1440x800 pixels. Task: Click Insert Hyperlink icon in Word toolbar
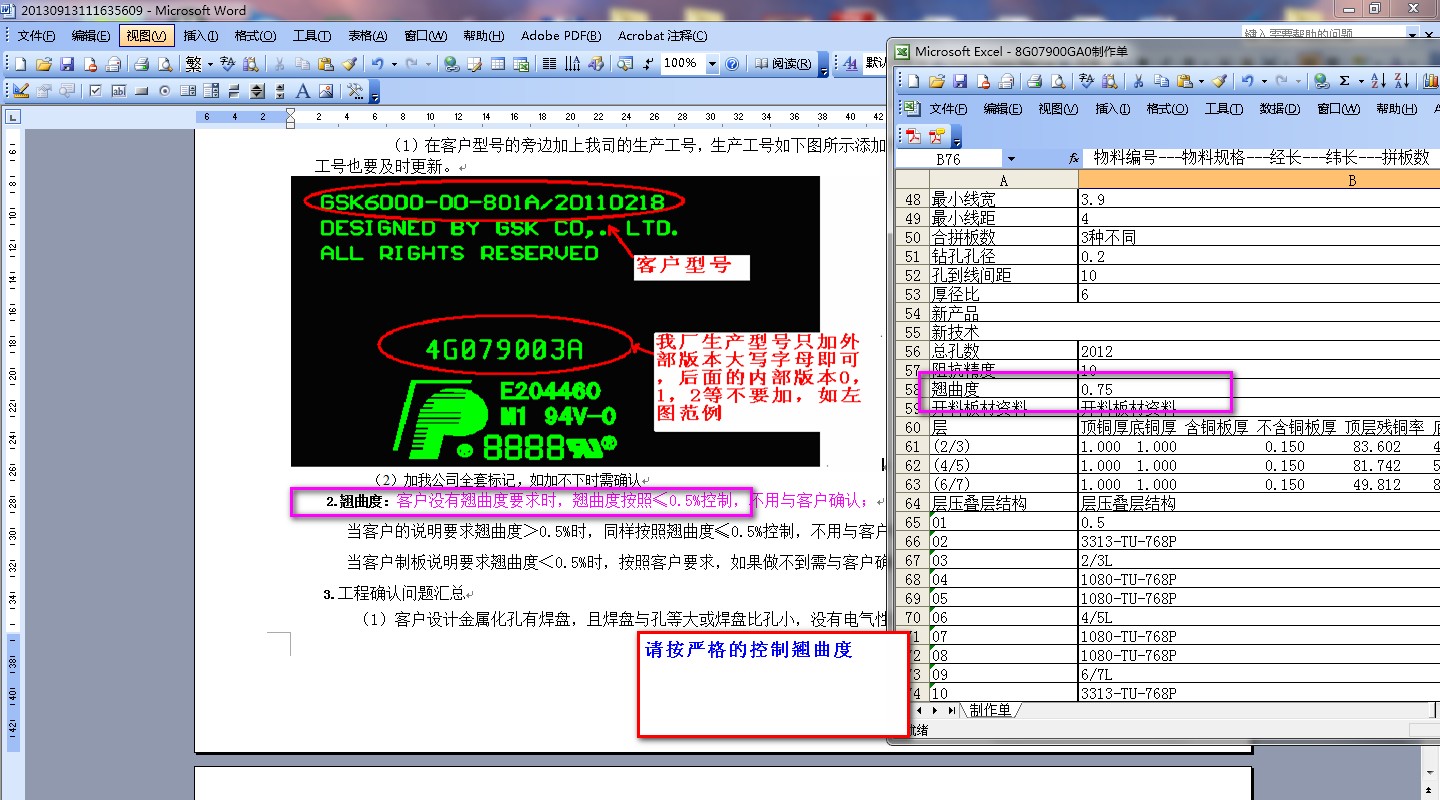tap(450, 64)
